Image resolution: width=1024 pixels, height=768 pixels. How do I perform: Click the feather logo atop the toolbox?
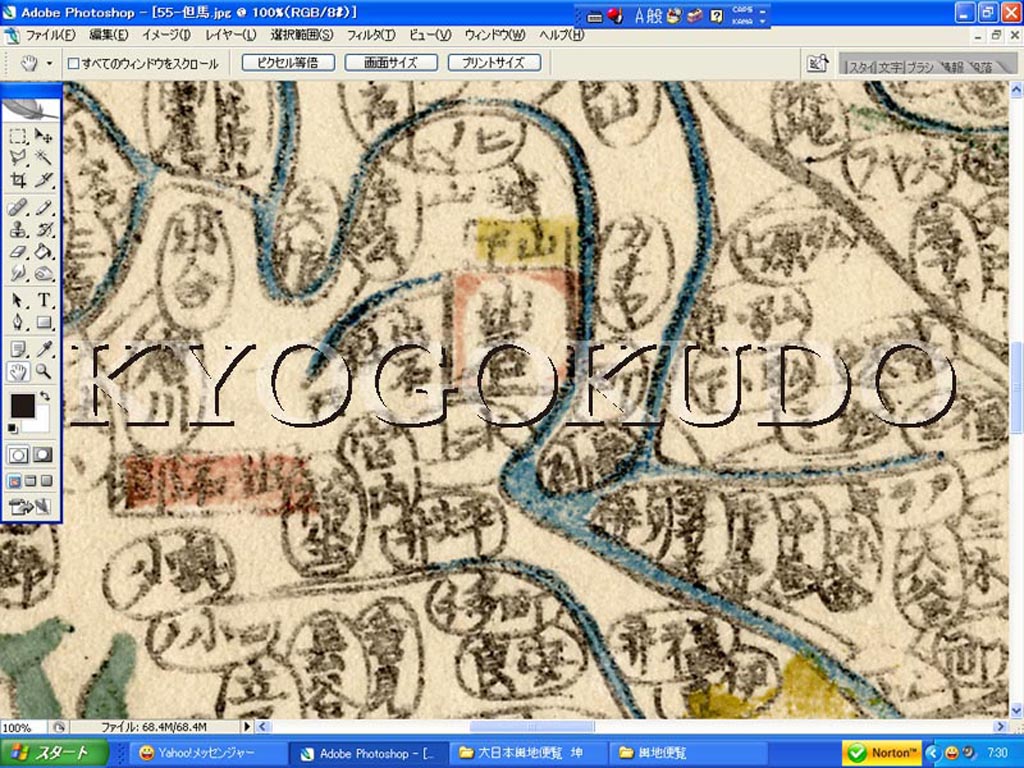(x=31, y=108)
